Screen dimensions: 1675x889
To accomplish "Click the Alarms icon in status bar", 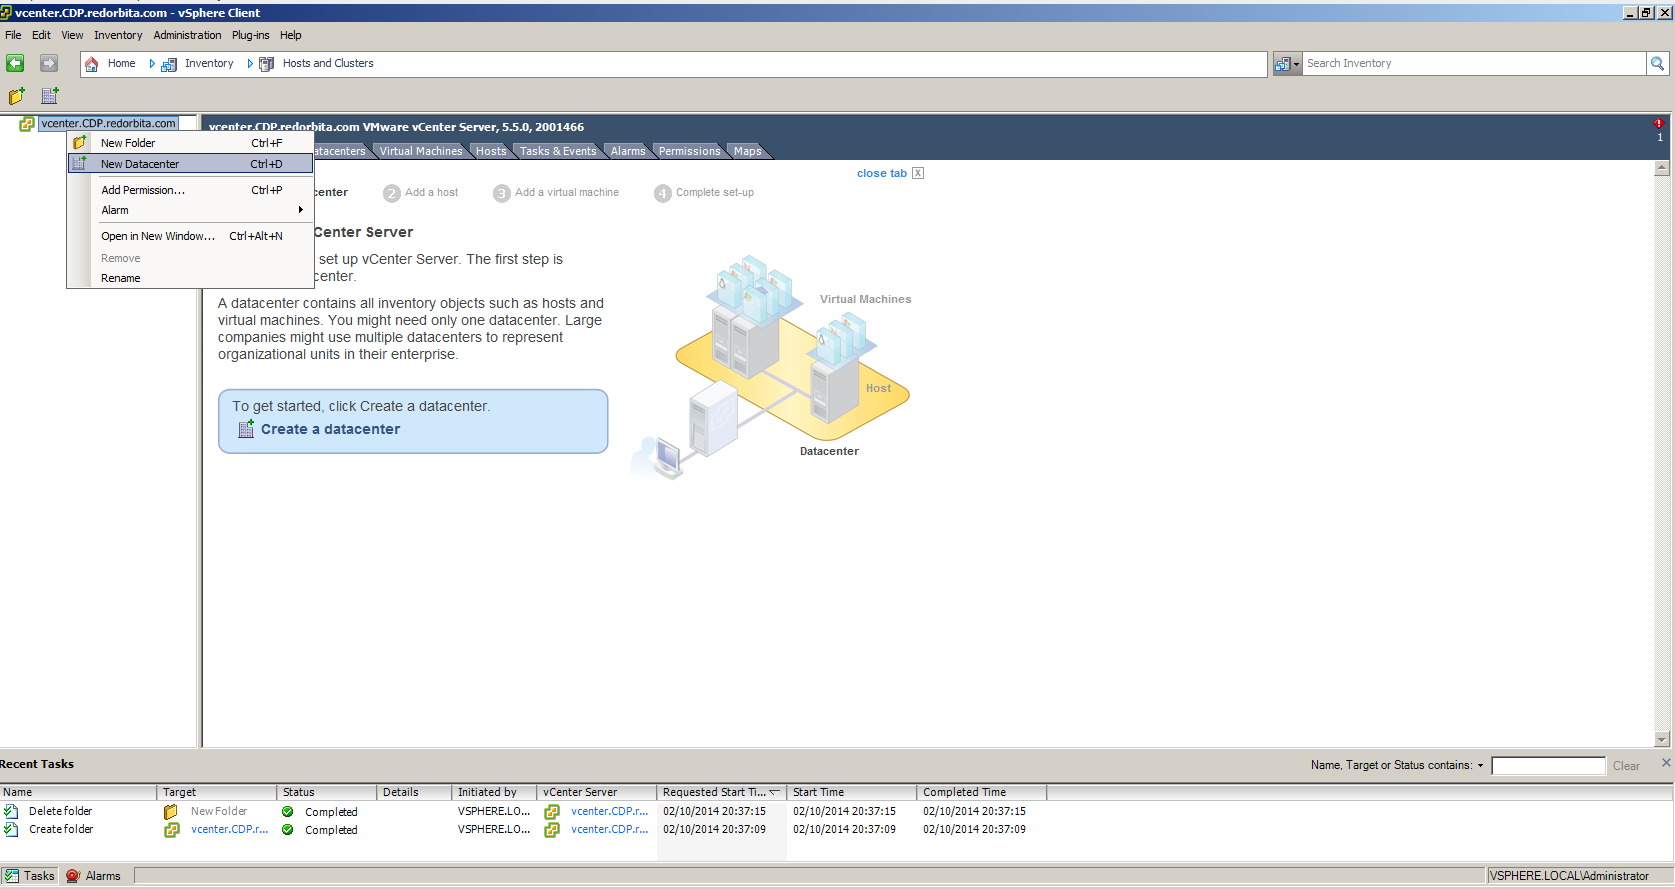I will [x=73, y=876].
